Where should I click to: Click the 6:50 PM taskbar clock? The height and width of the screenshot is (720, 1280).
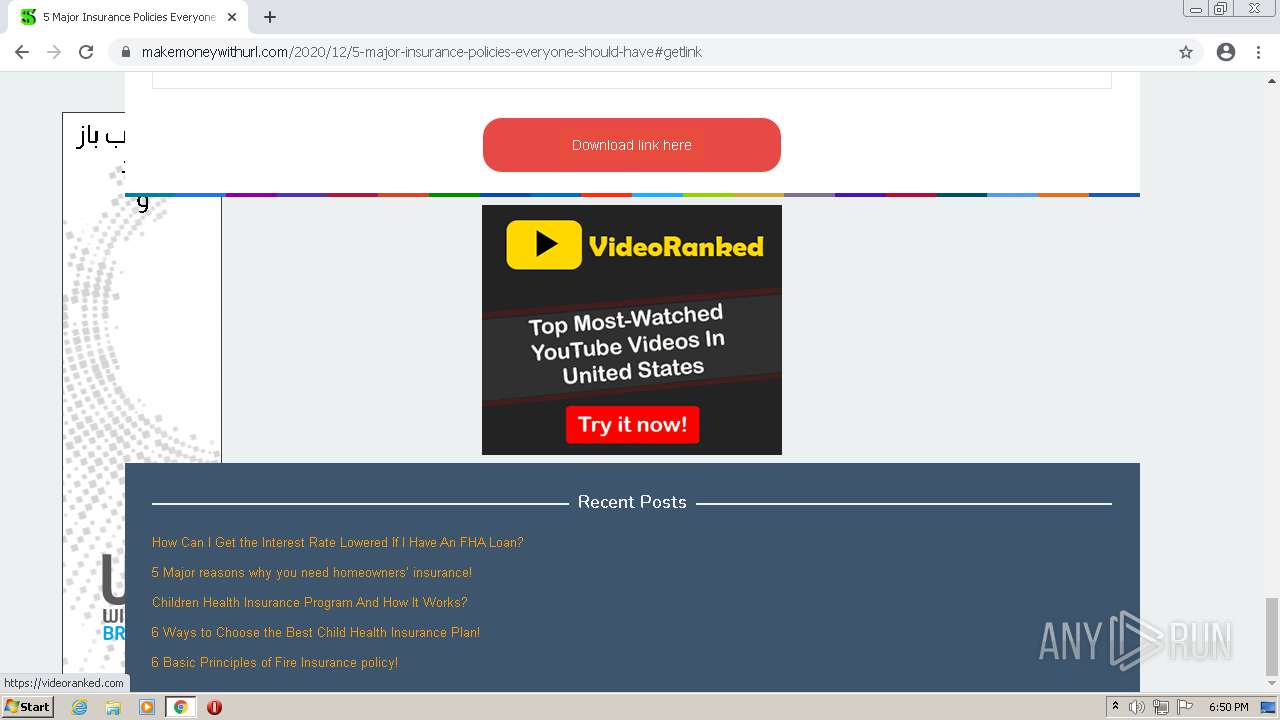click(1229, 707)
